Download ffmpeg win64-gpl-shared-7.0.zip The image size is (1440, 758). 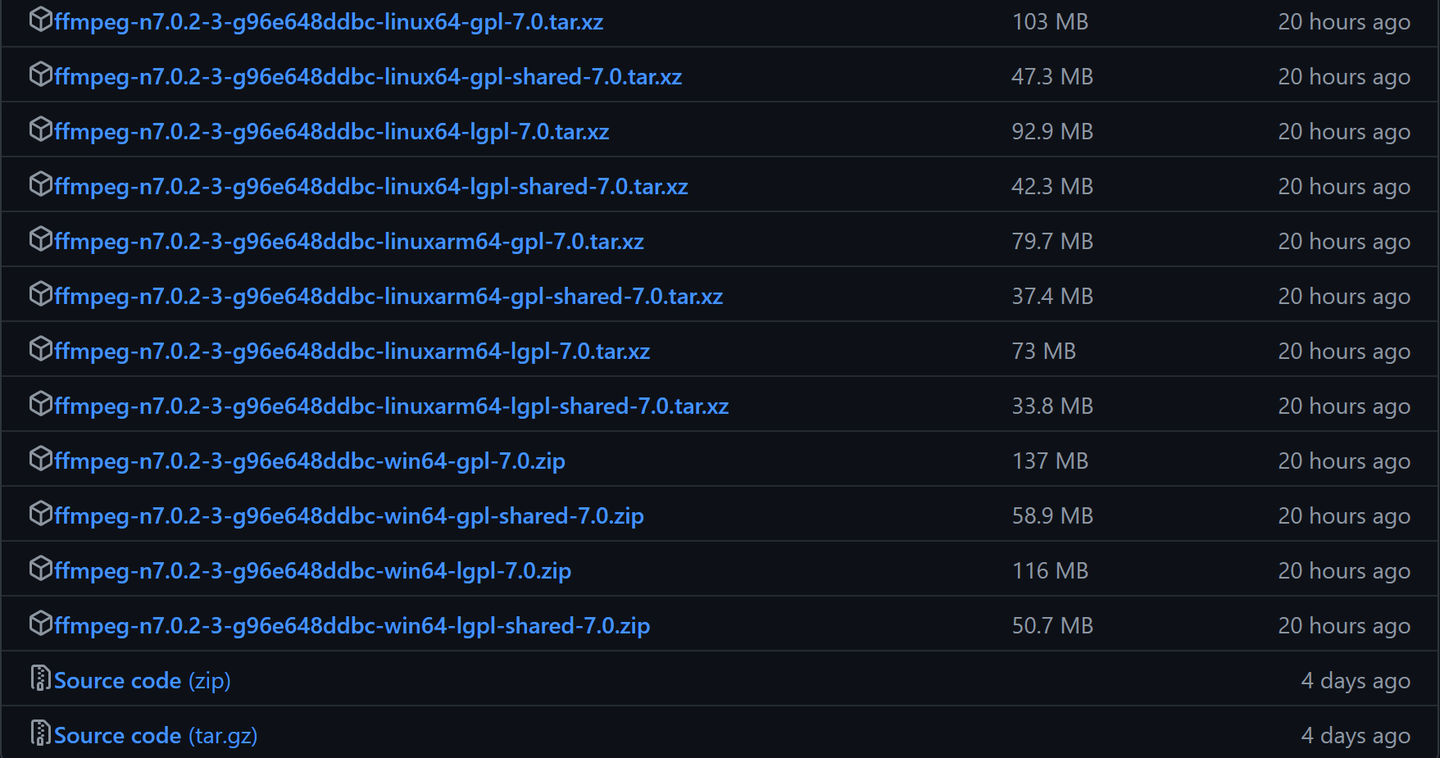349,516
